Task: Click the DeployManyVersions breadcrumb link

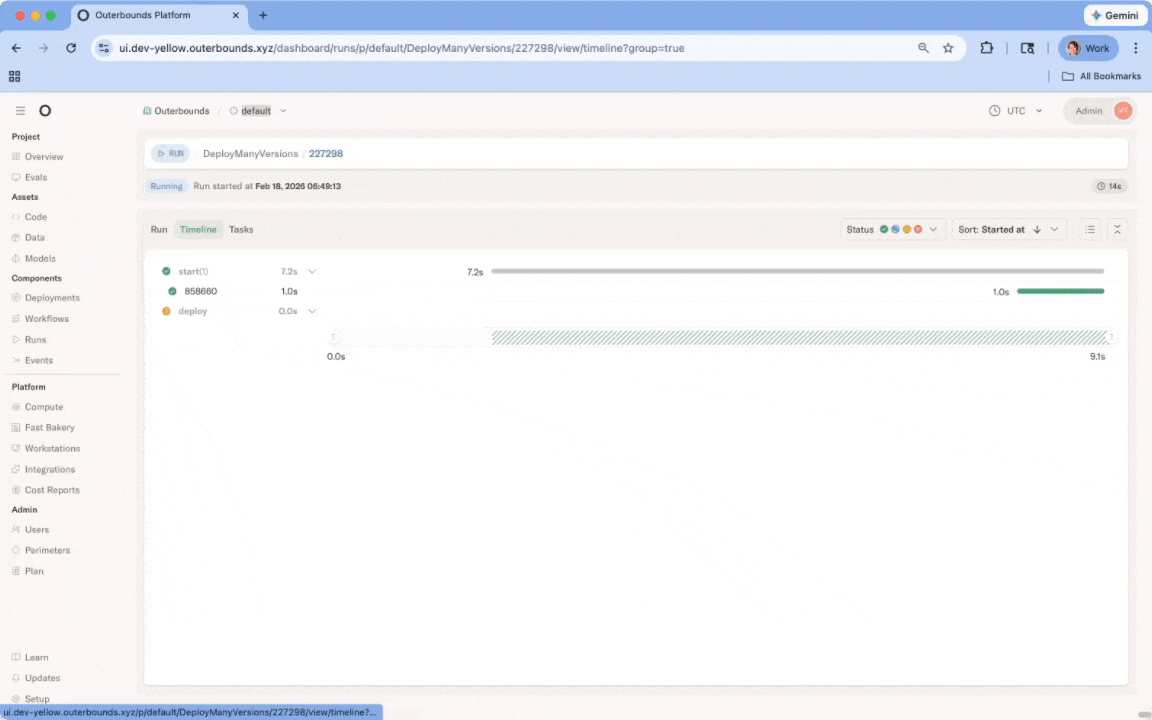Action: click(251, 154)
